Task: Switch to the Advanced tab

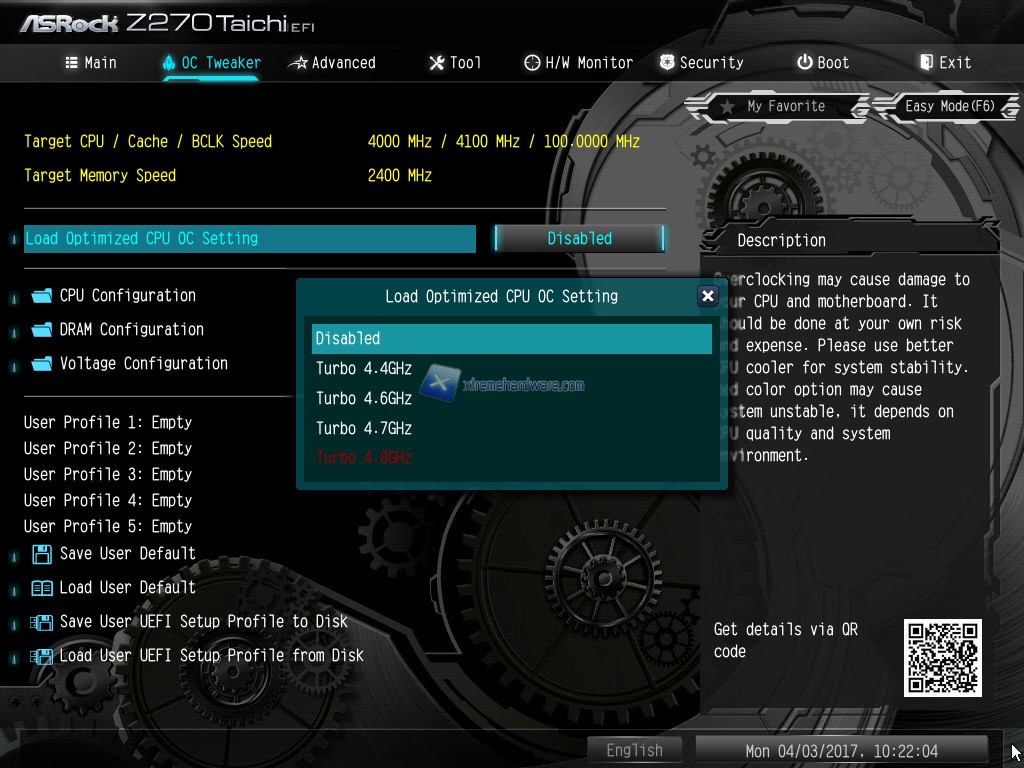Action: pyautogui.click(x=332, y=63)
